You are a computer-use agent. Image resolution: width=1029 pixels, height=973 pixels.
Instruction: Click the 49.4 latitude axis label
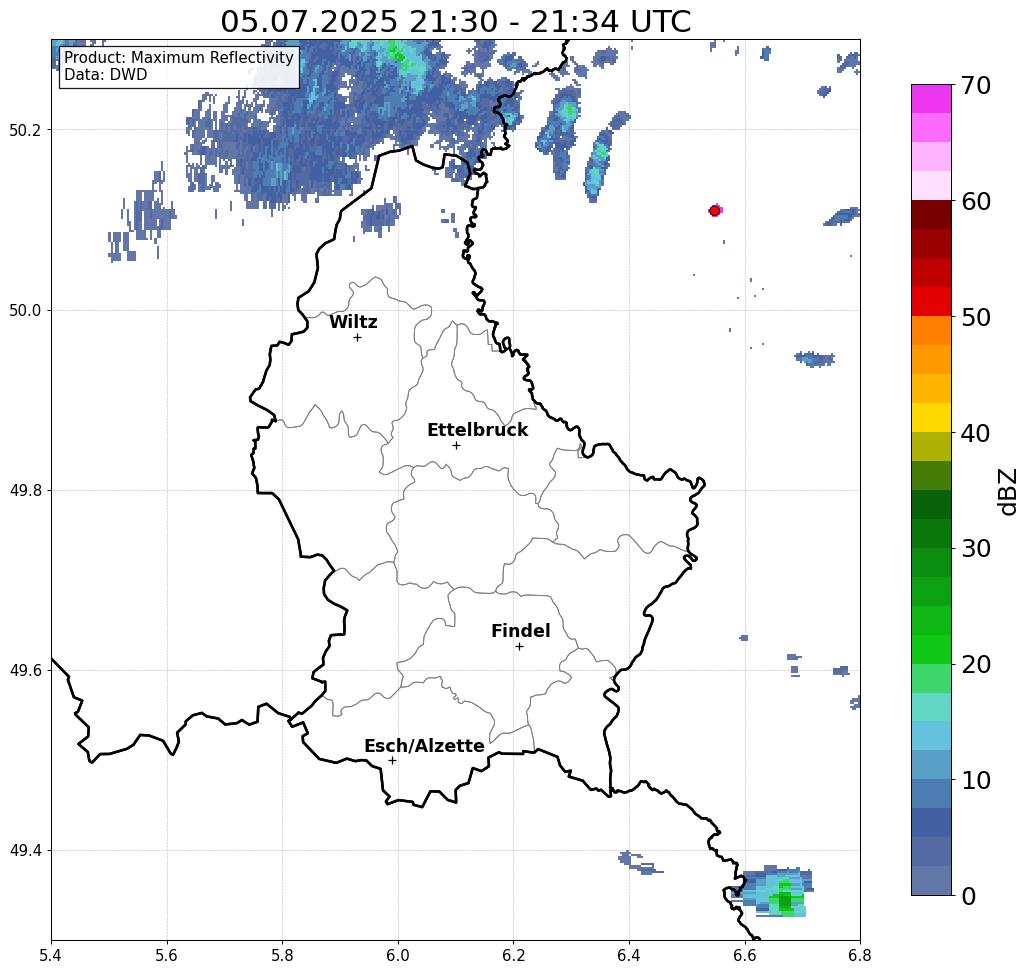25,851
